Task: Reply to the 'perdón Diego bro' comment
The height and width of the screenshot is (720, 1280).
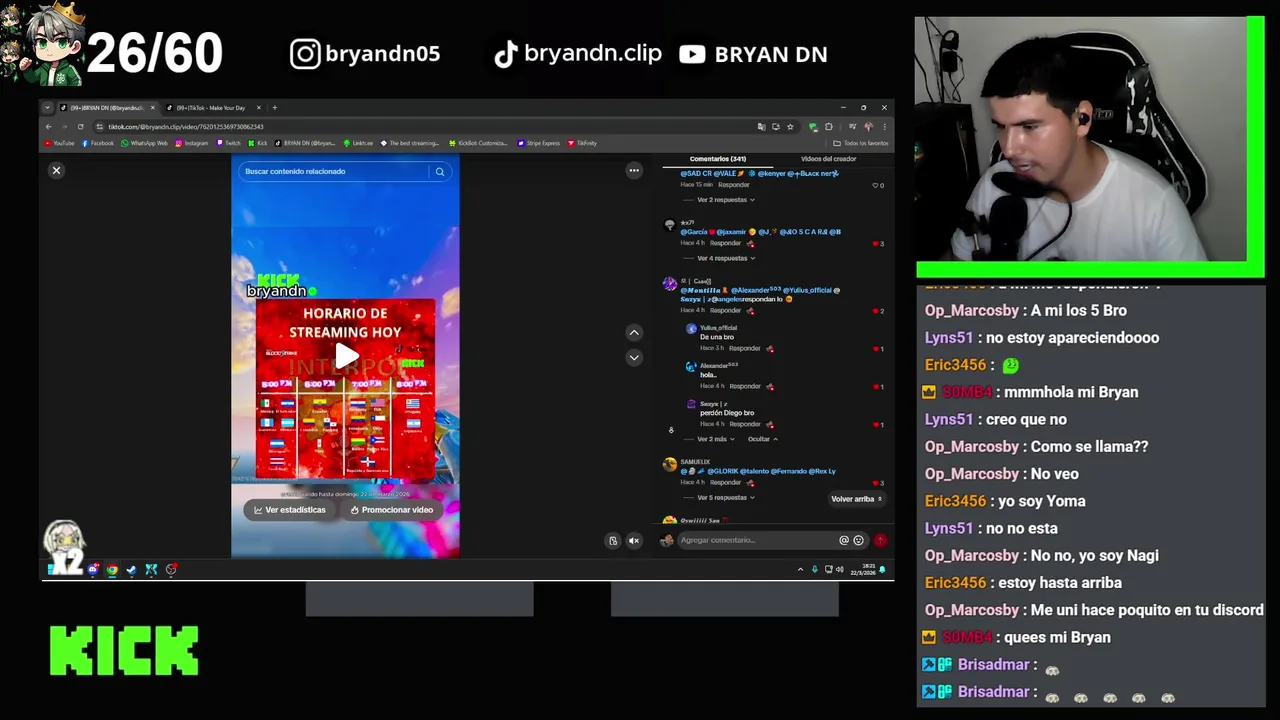Action: coord(744,424)
